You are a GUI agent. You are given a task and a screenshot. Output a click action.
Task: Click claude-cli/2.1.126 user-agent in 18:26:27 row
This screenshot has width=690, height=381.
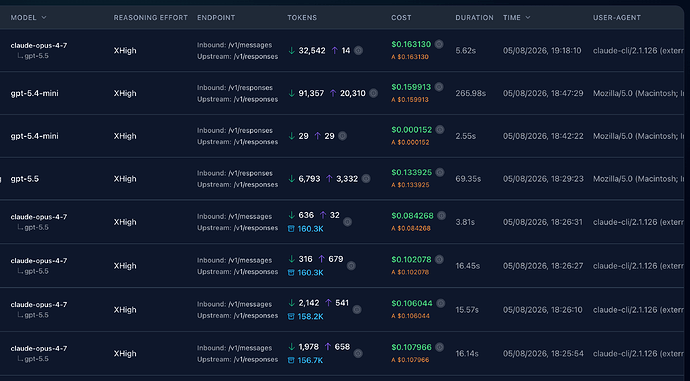pos(639,266)
